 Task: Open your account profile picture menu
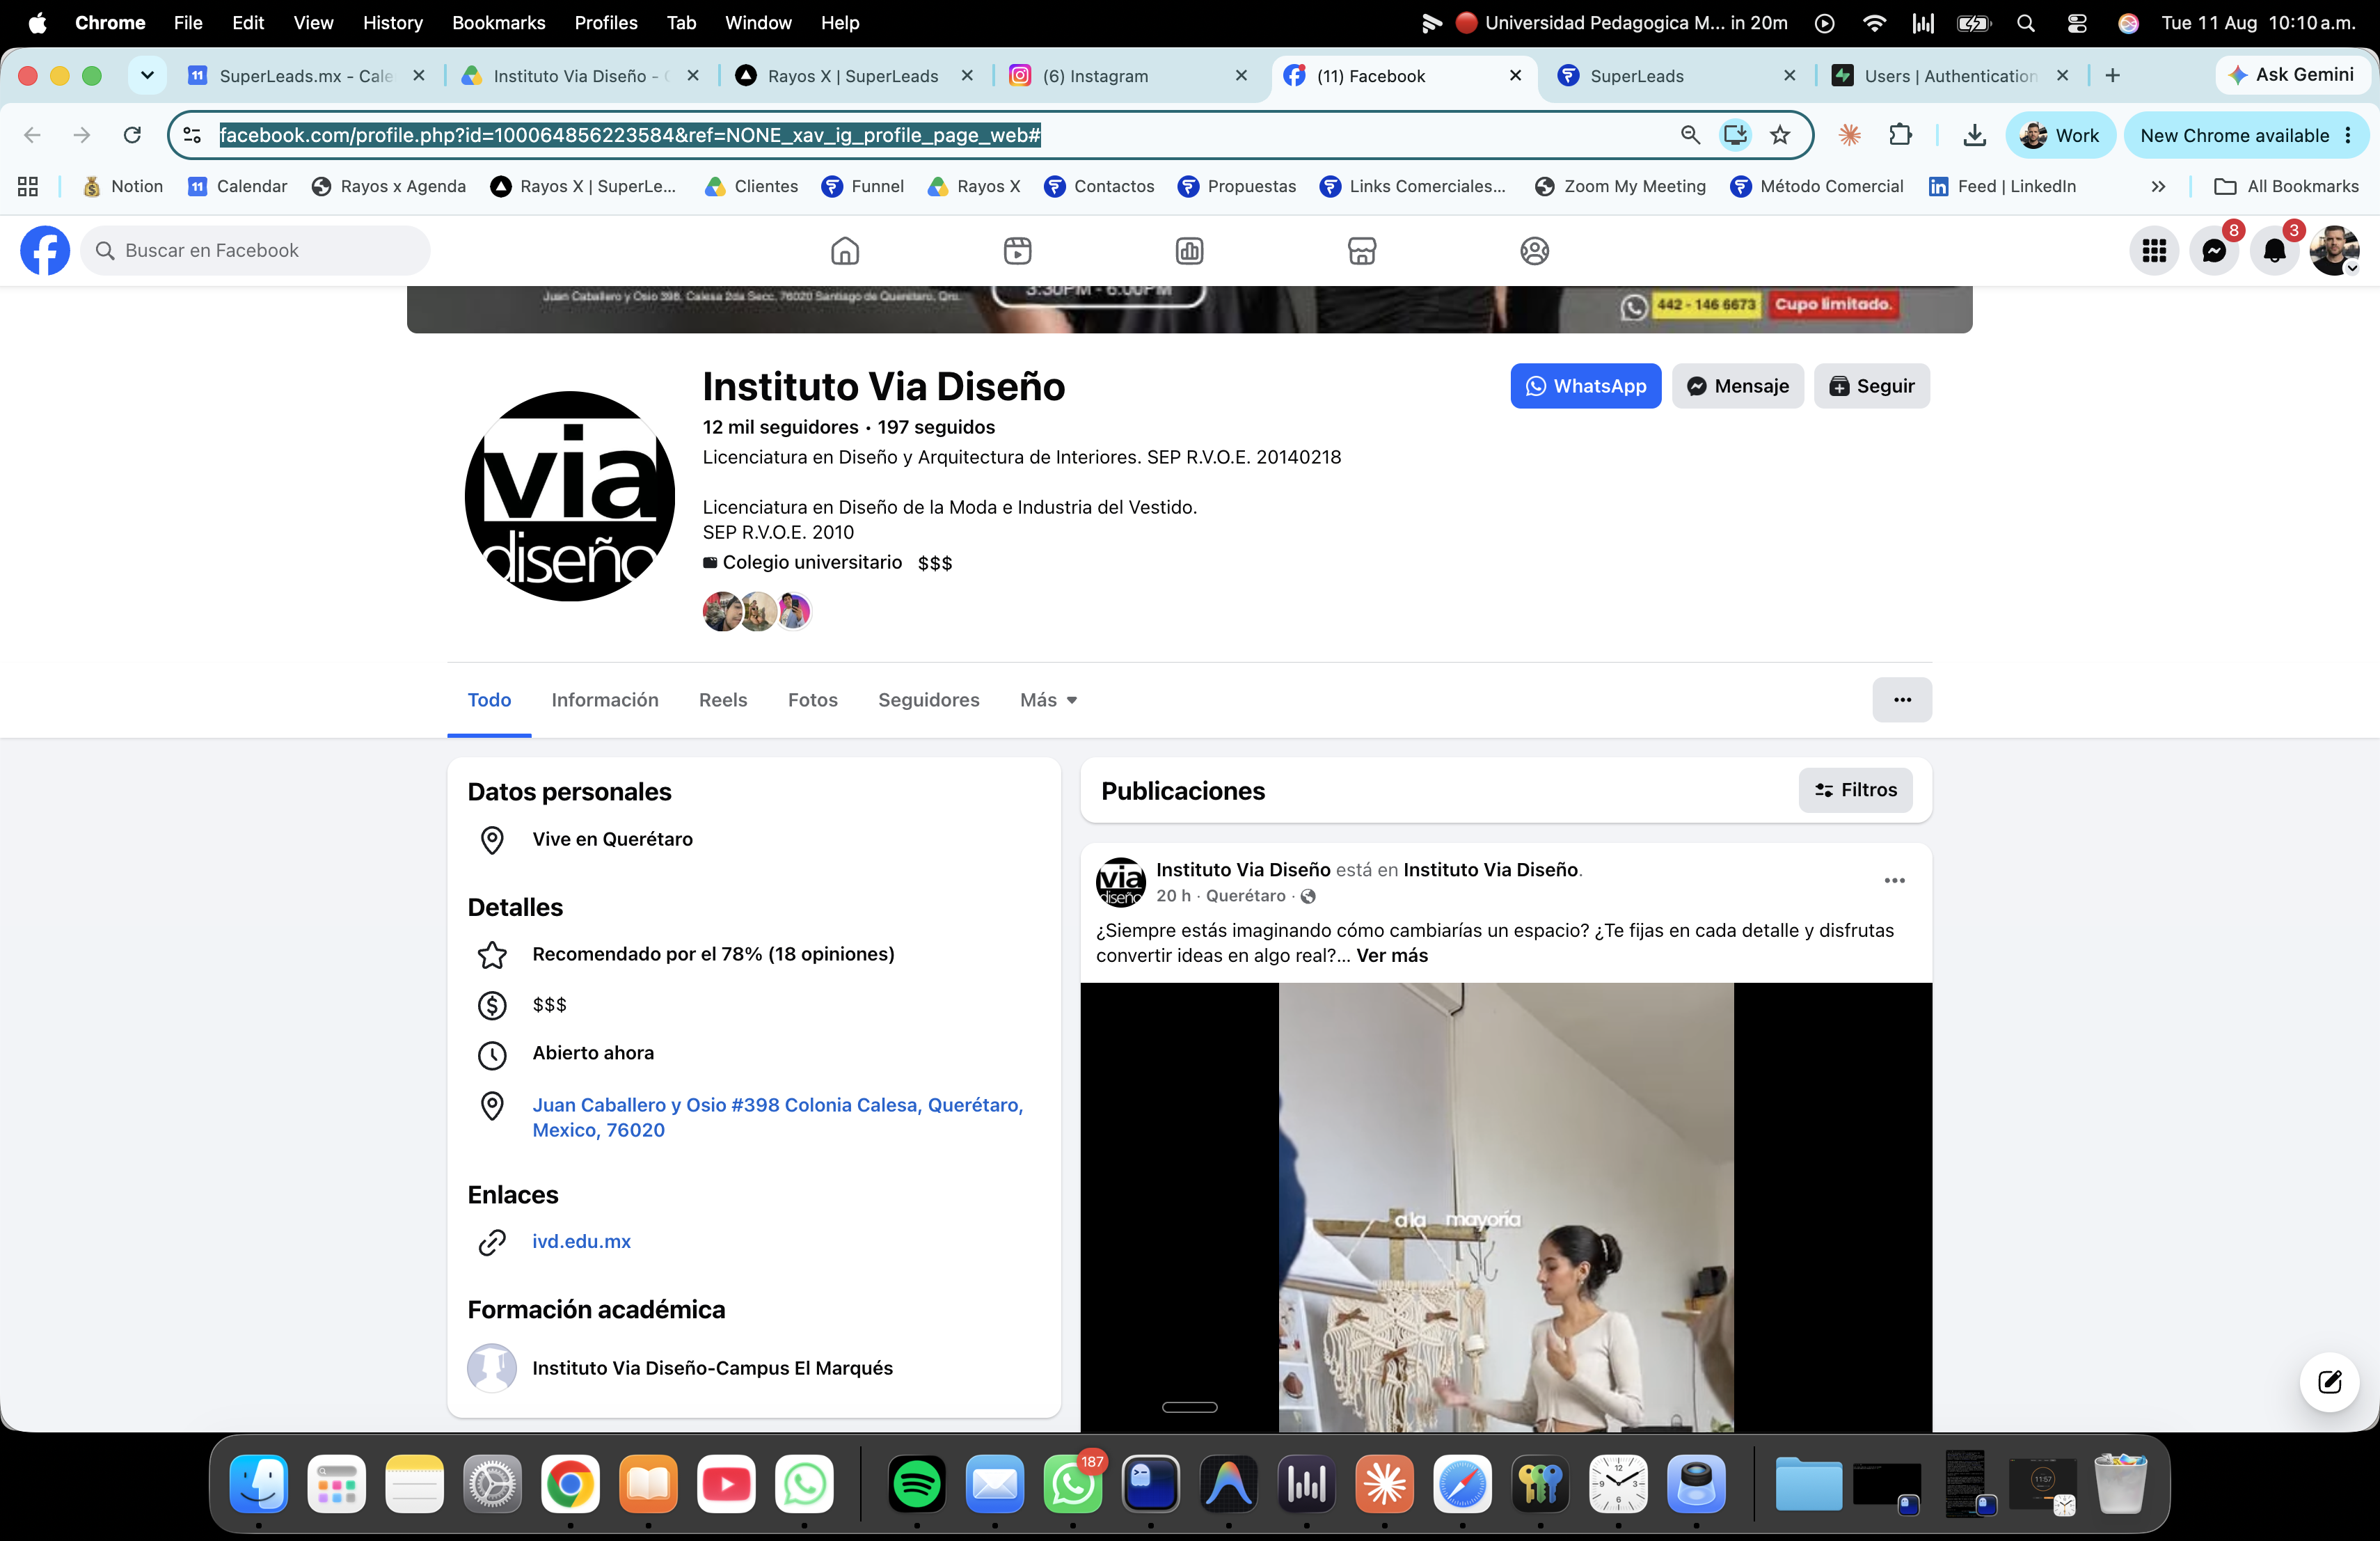click(2334, 250)
